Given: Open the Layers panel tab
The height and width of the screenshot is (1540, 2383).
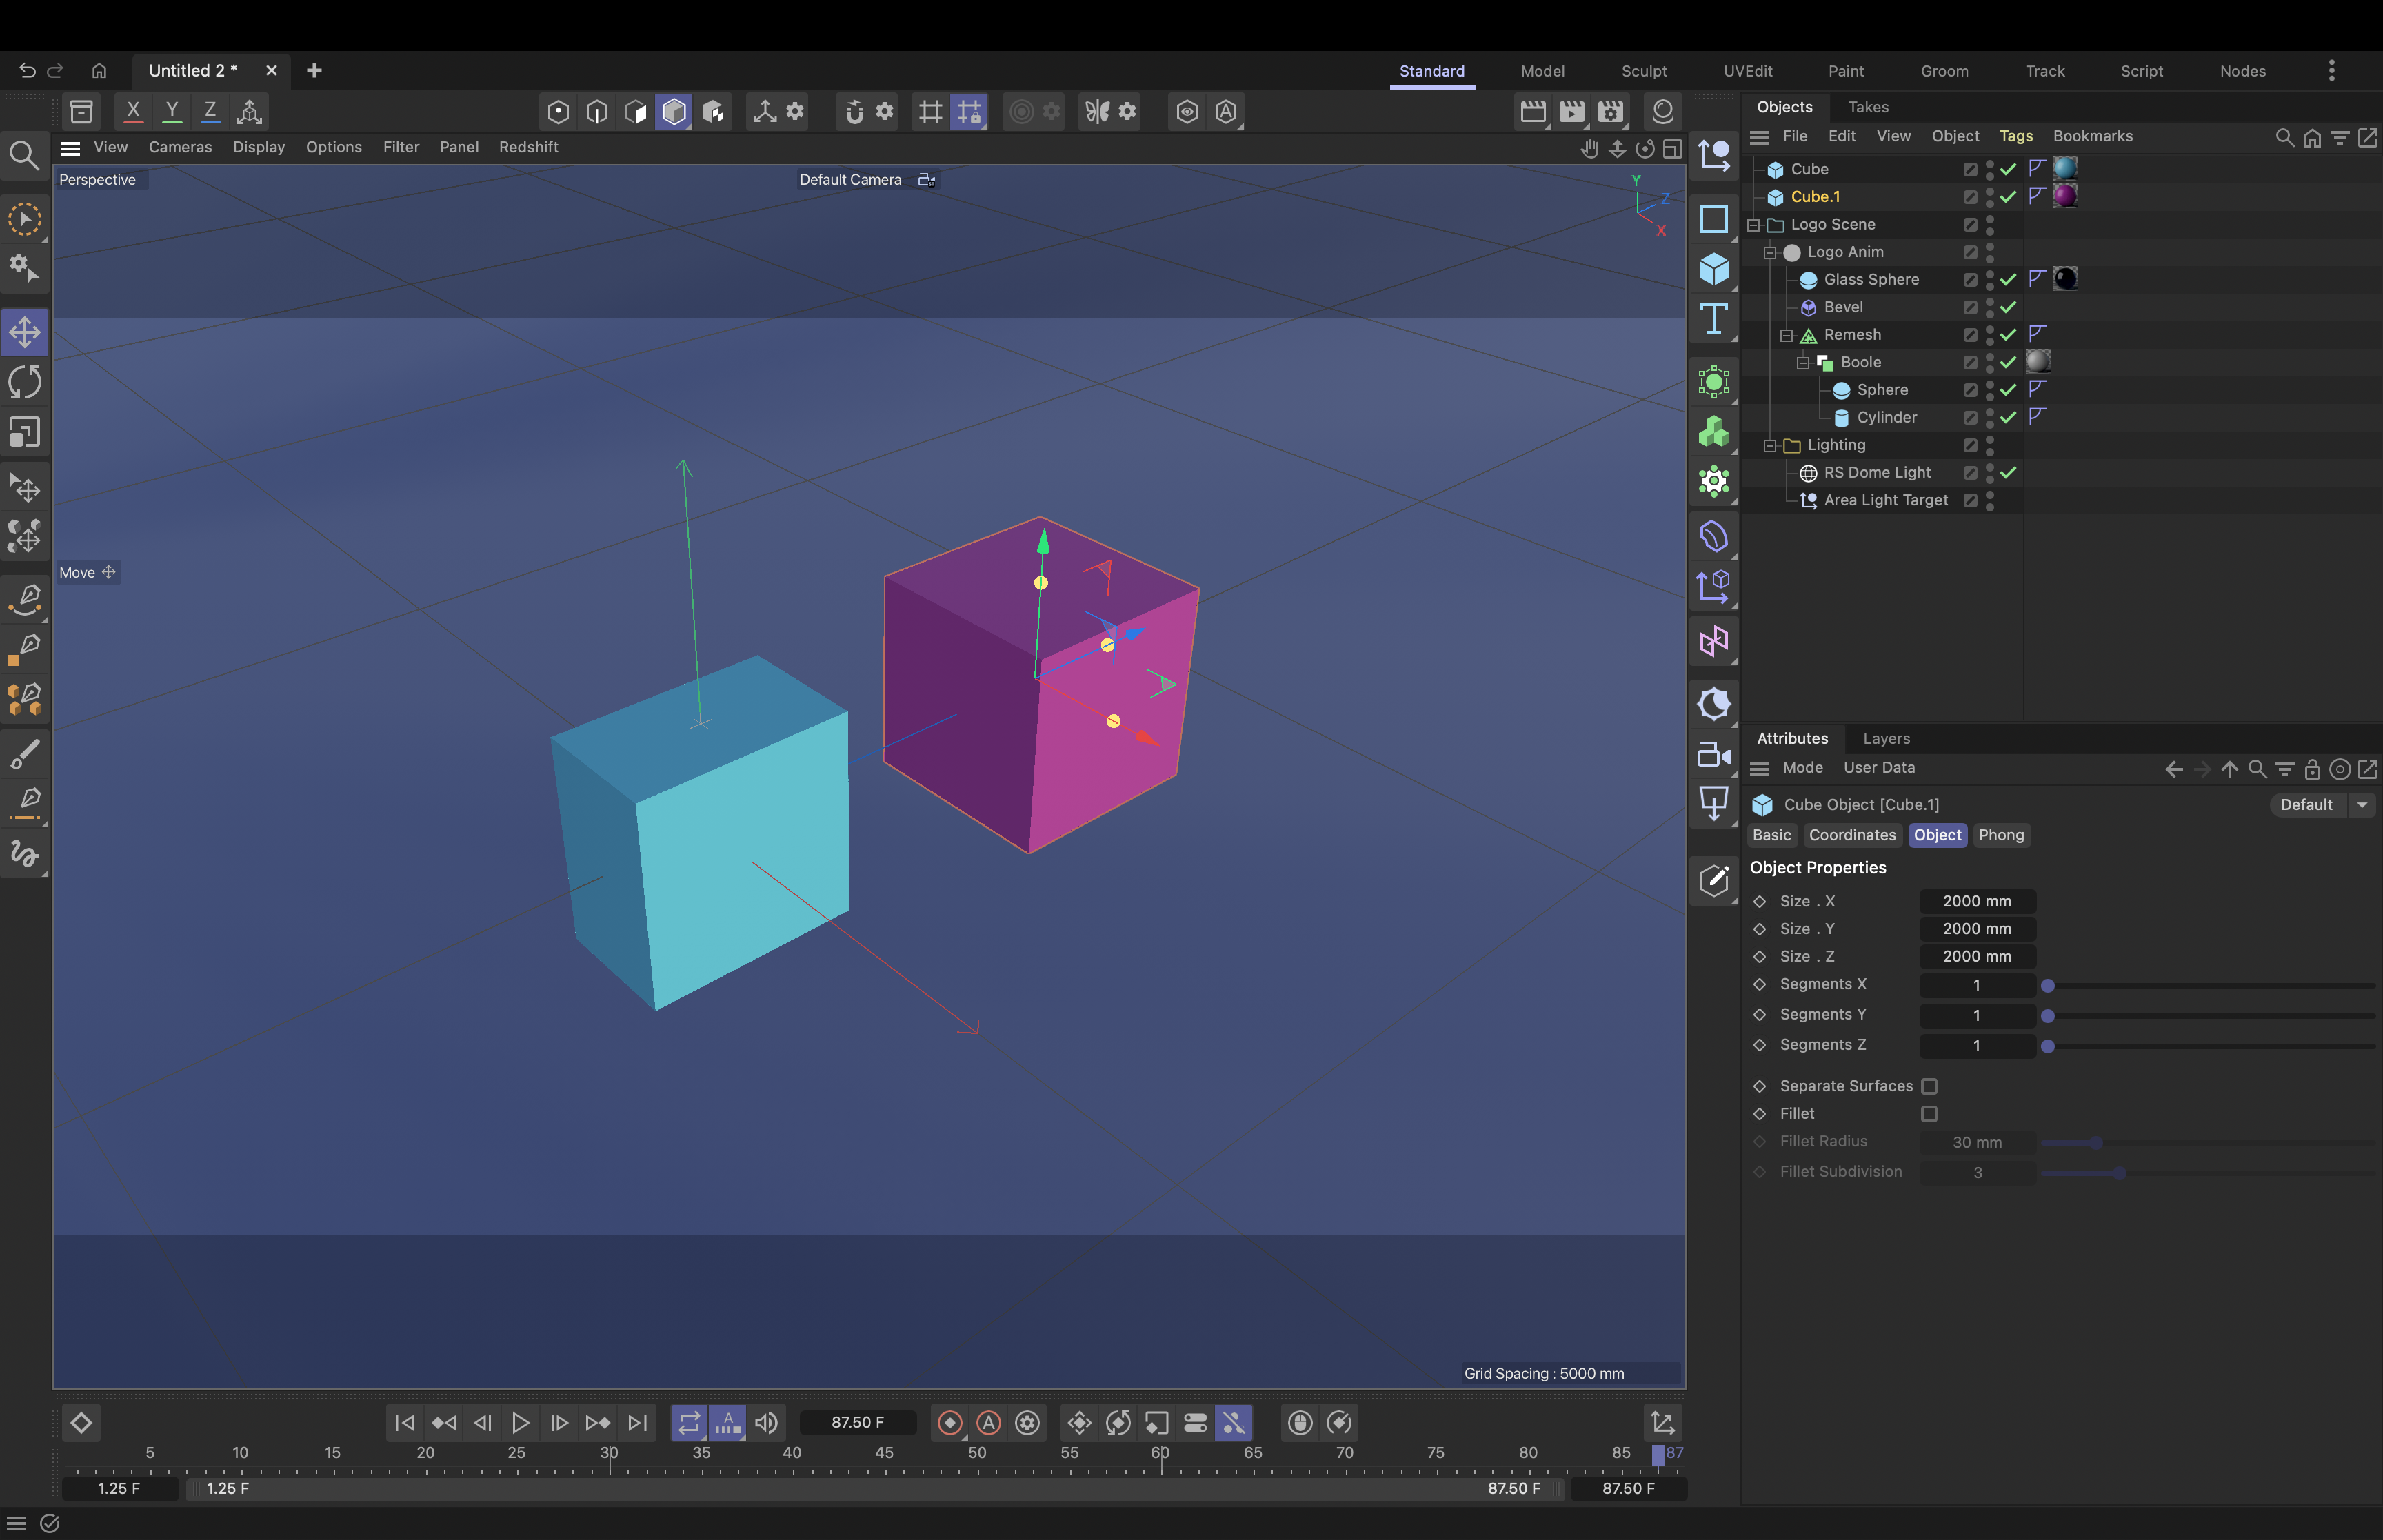Looking at the screenshot, I should coord(1885,739).
